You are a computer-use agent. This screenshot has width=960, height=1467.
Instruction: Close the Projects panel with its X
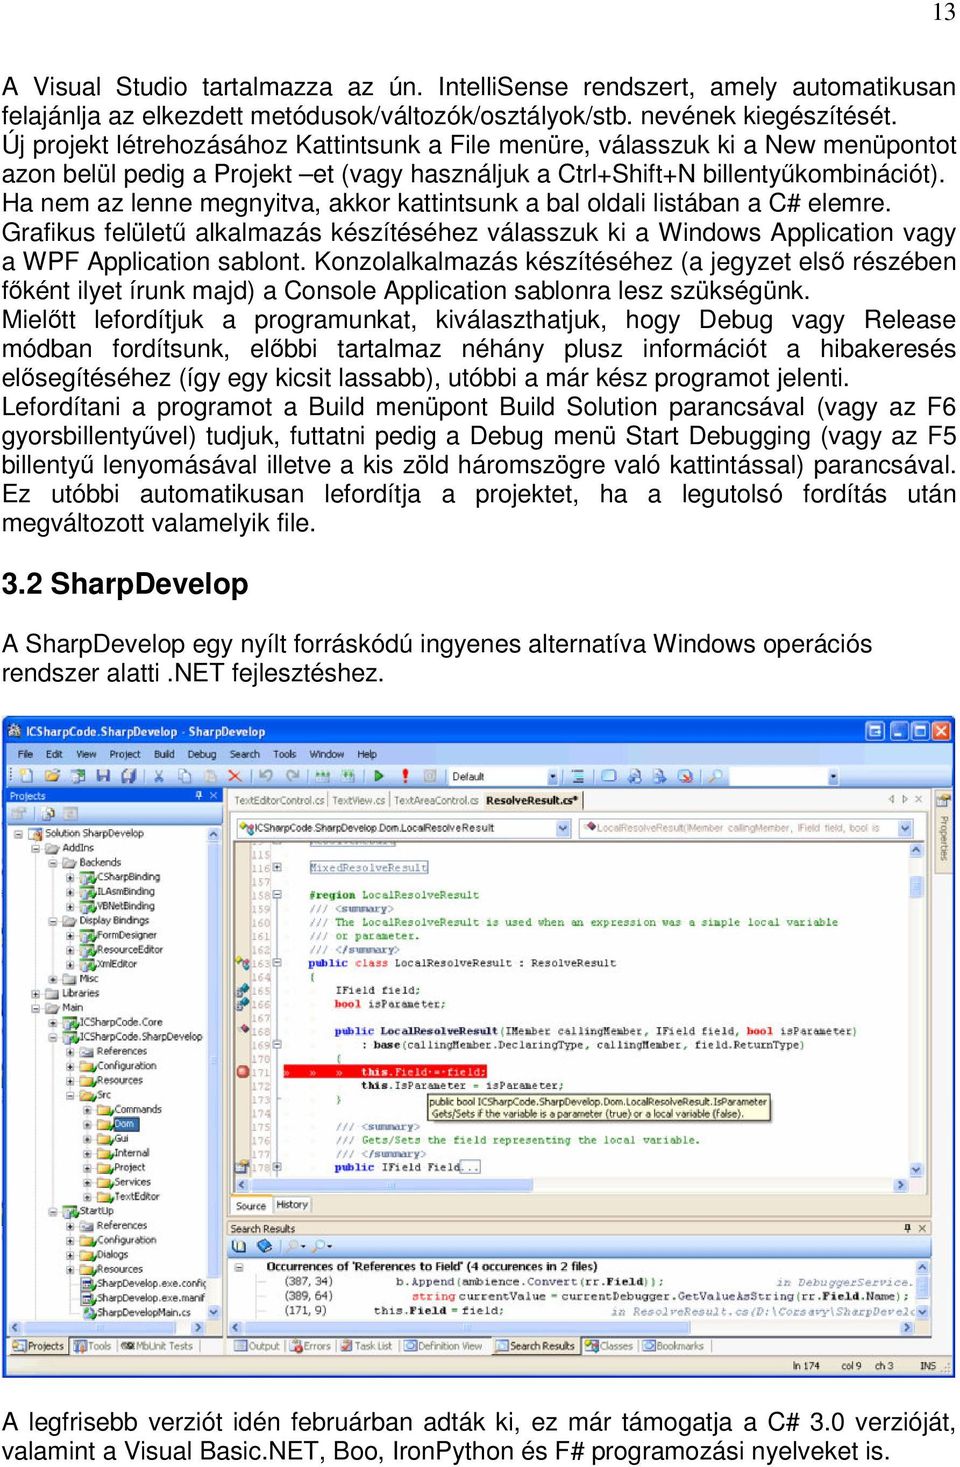click(213, 796)
